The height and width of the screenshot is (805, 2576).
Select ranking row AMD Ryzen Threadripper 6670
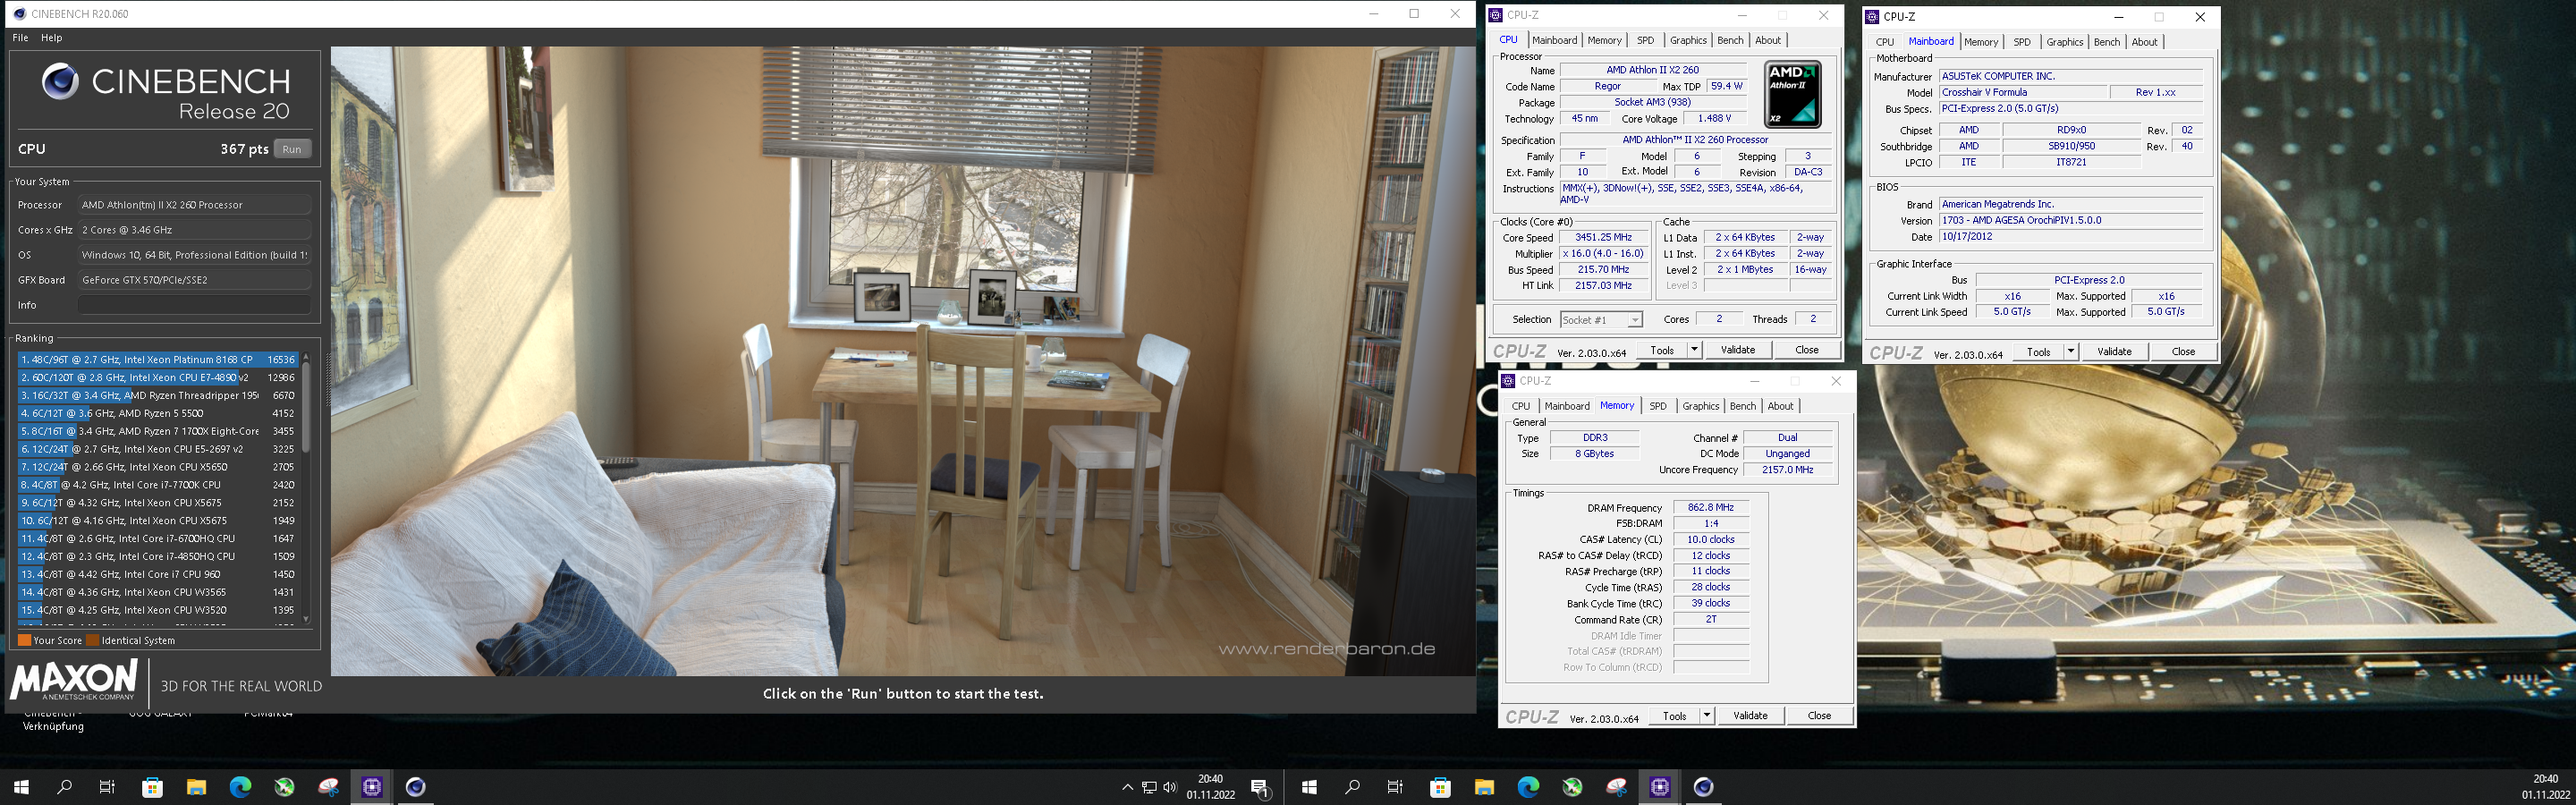tap(158, 395)
